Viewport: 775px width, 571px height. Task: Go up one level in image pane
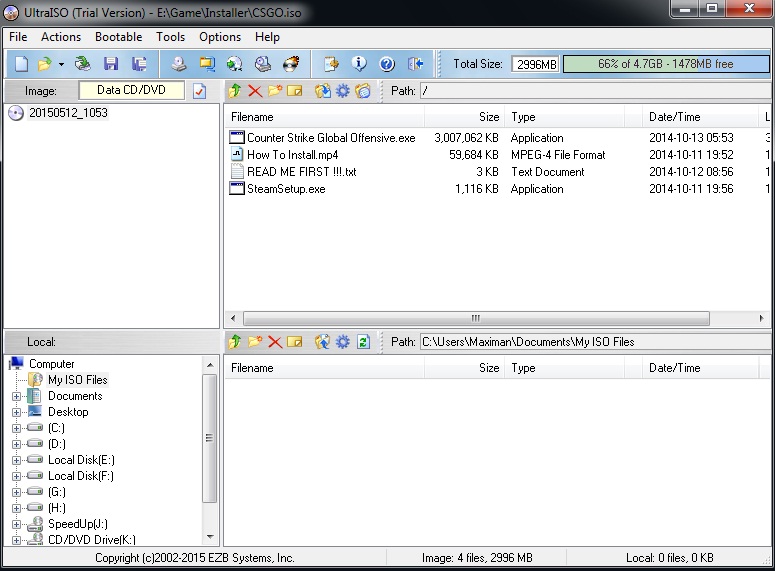coord(235,91)
